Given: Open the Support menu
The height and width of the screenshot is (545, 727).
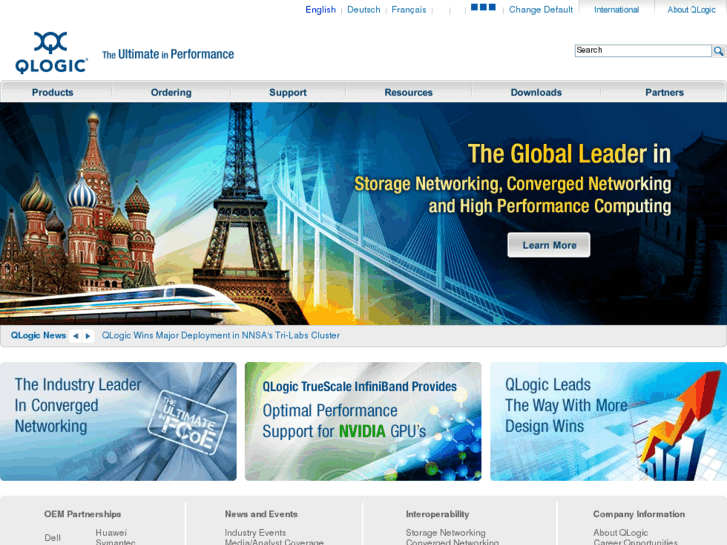Looking at the screenshot, I should pos(288,92).
